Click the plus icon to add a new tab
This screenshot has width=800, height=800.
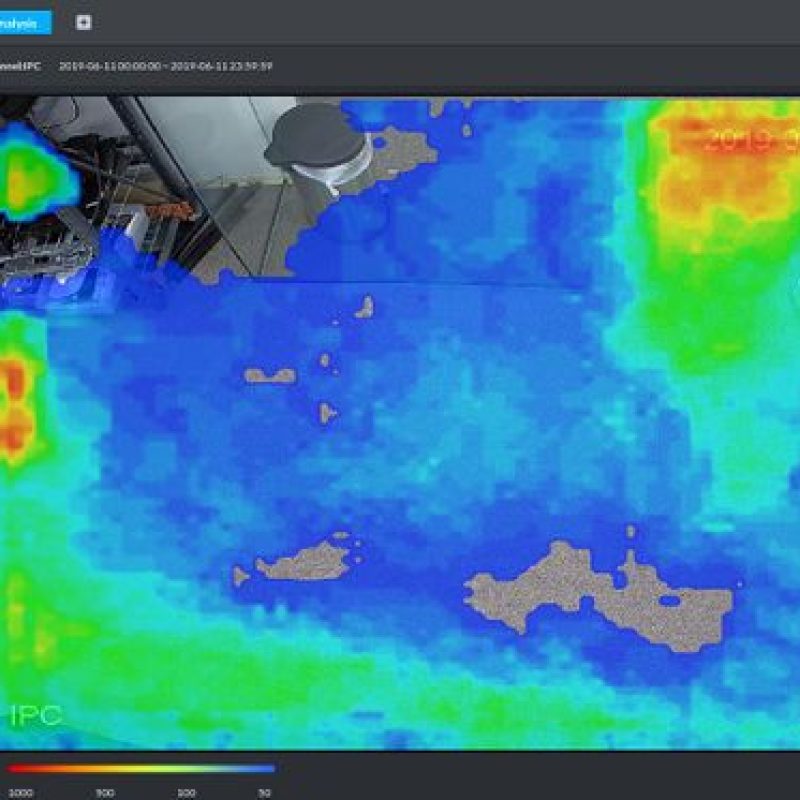84,22
